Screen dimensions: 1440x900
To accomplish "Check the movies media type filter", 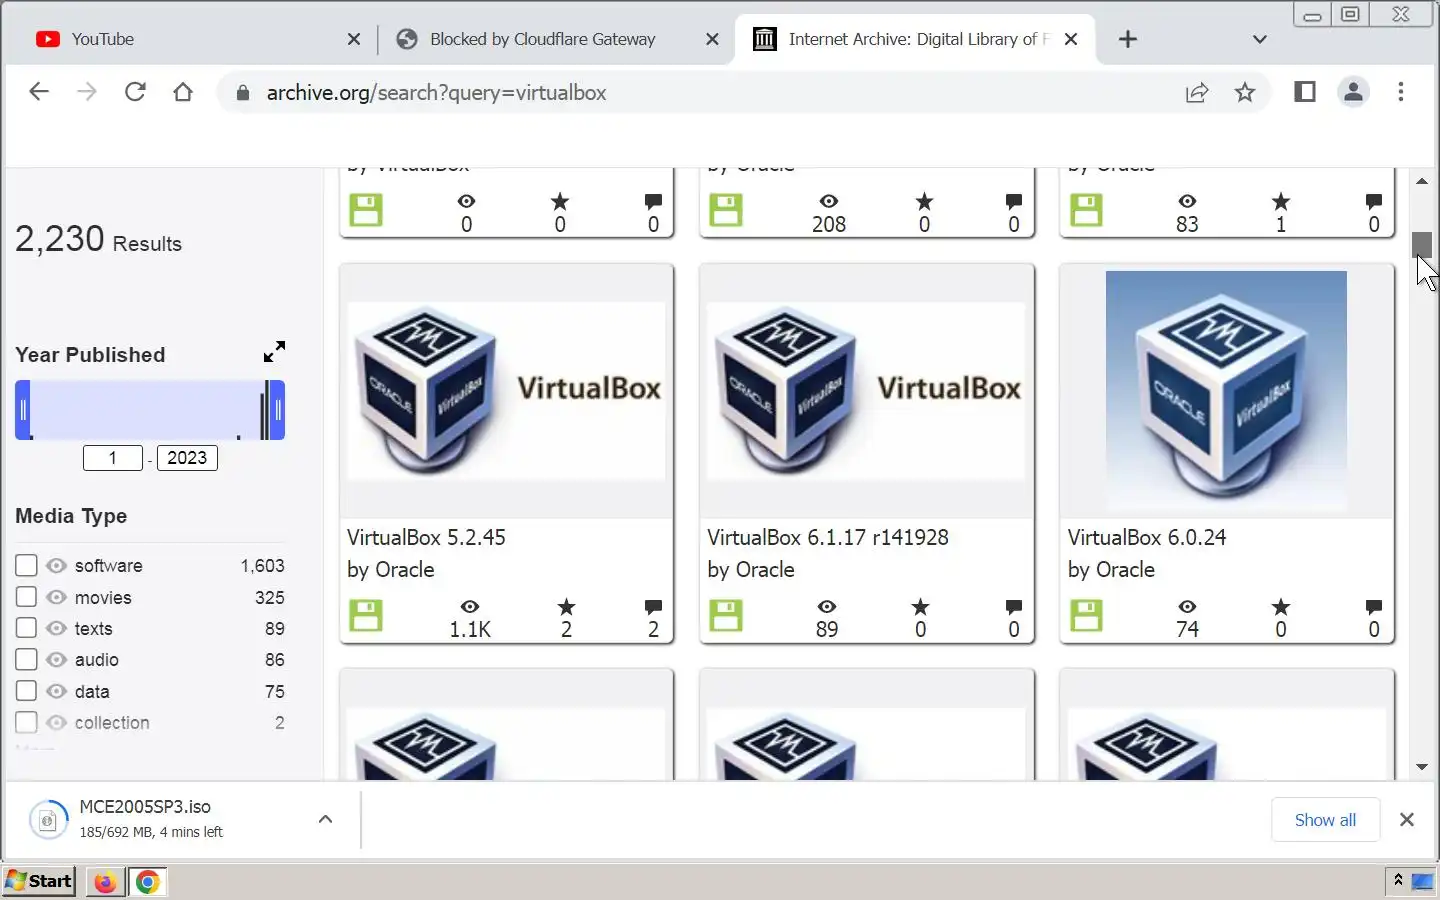I will pyautogui.click(x=26, y=597).
